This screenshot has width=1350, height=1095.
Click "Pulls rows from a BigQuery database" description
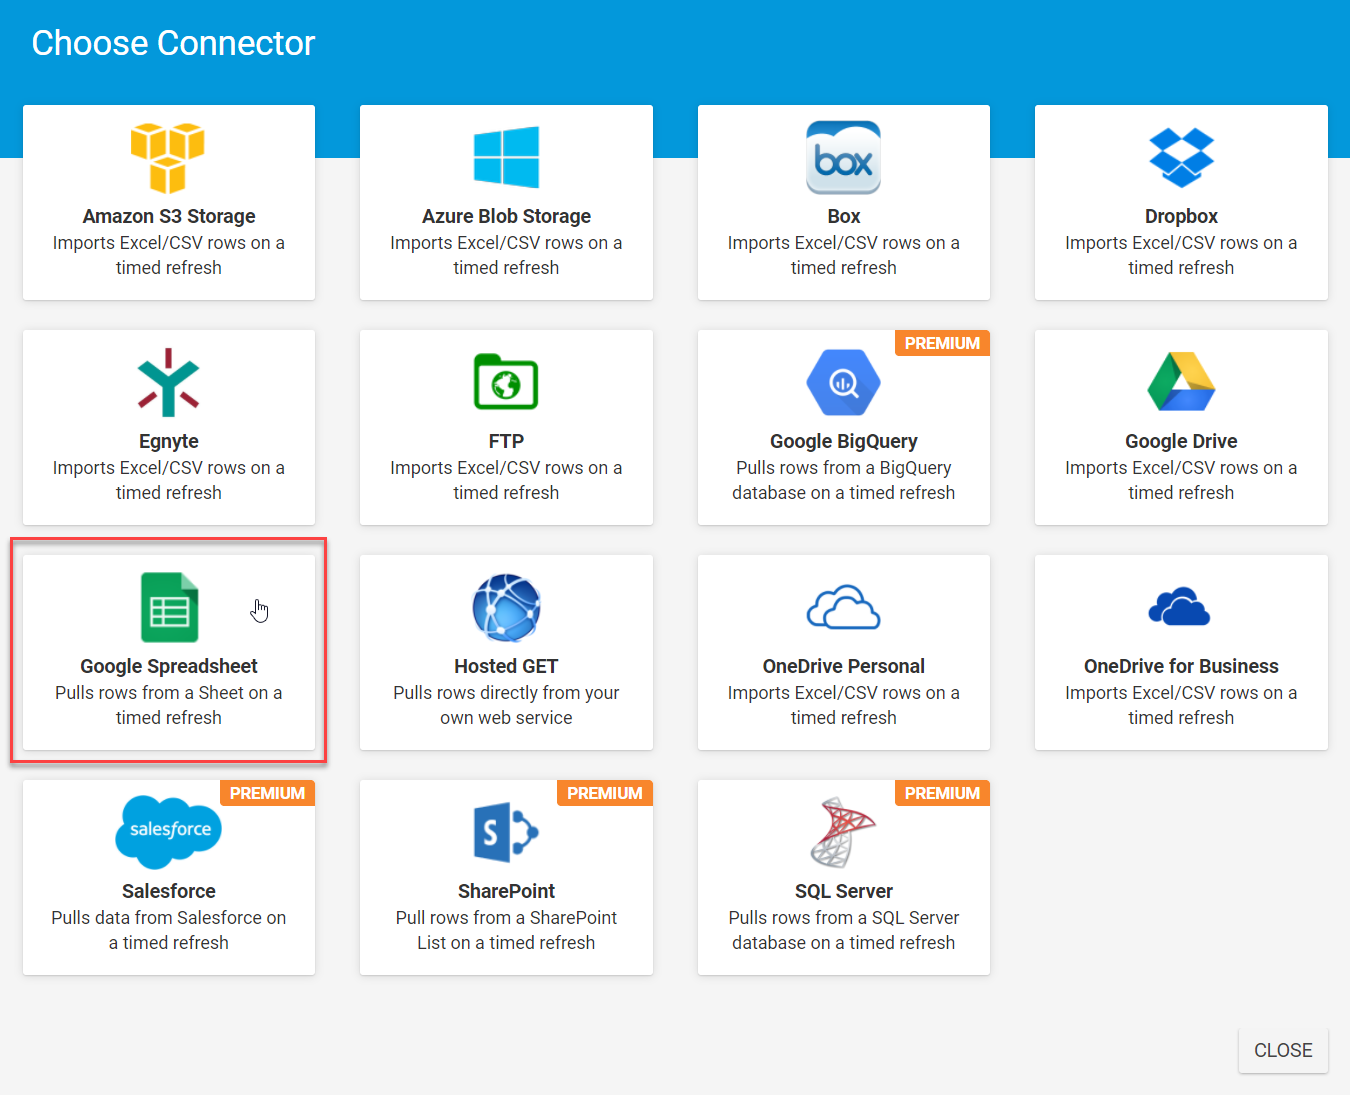[x=844, y=480]
